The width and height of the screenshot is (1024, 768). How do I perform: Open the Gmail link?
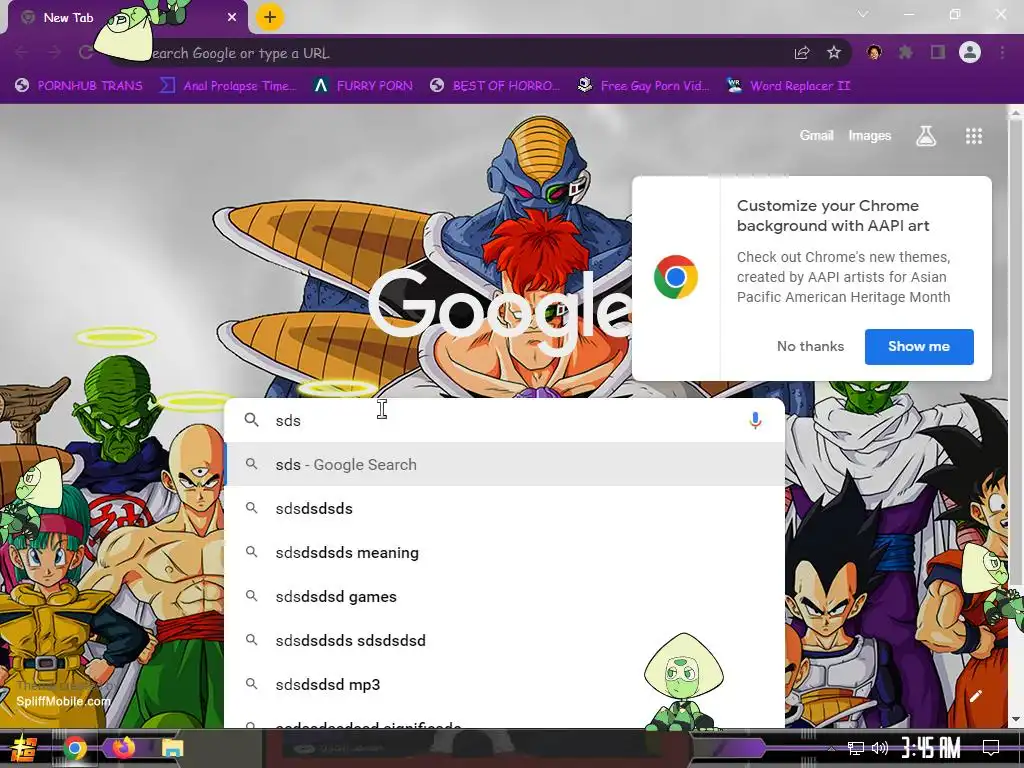point(816,135)
